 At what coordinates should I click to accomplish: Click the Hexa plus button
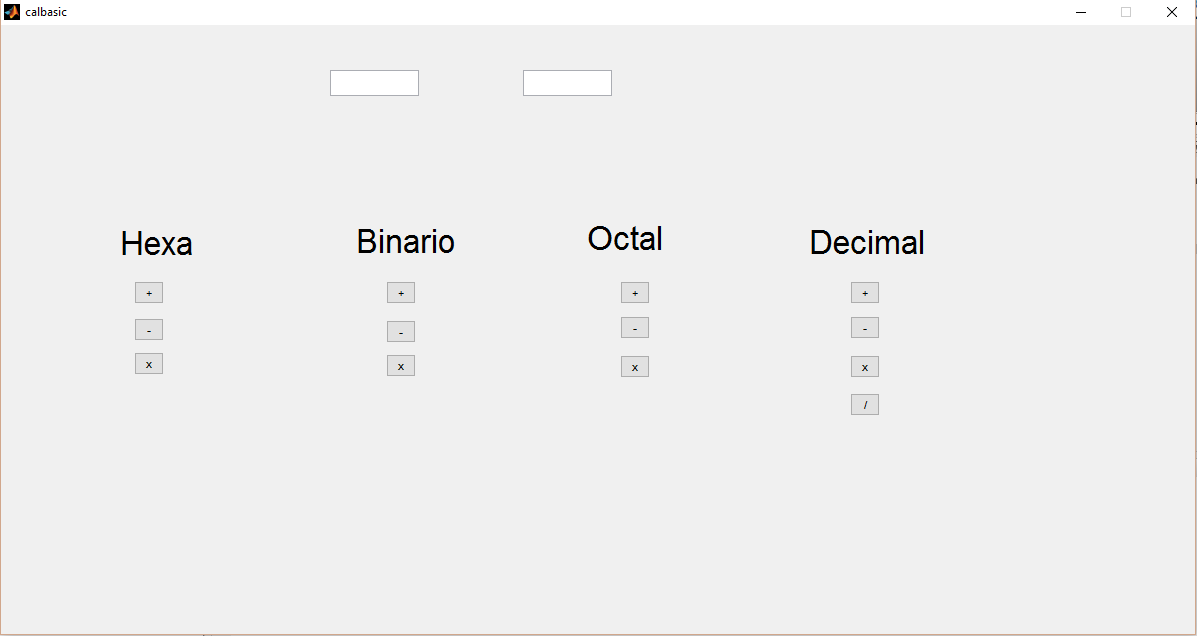[149, 292]
